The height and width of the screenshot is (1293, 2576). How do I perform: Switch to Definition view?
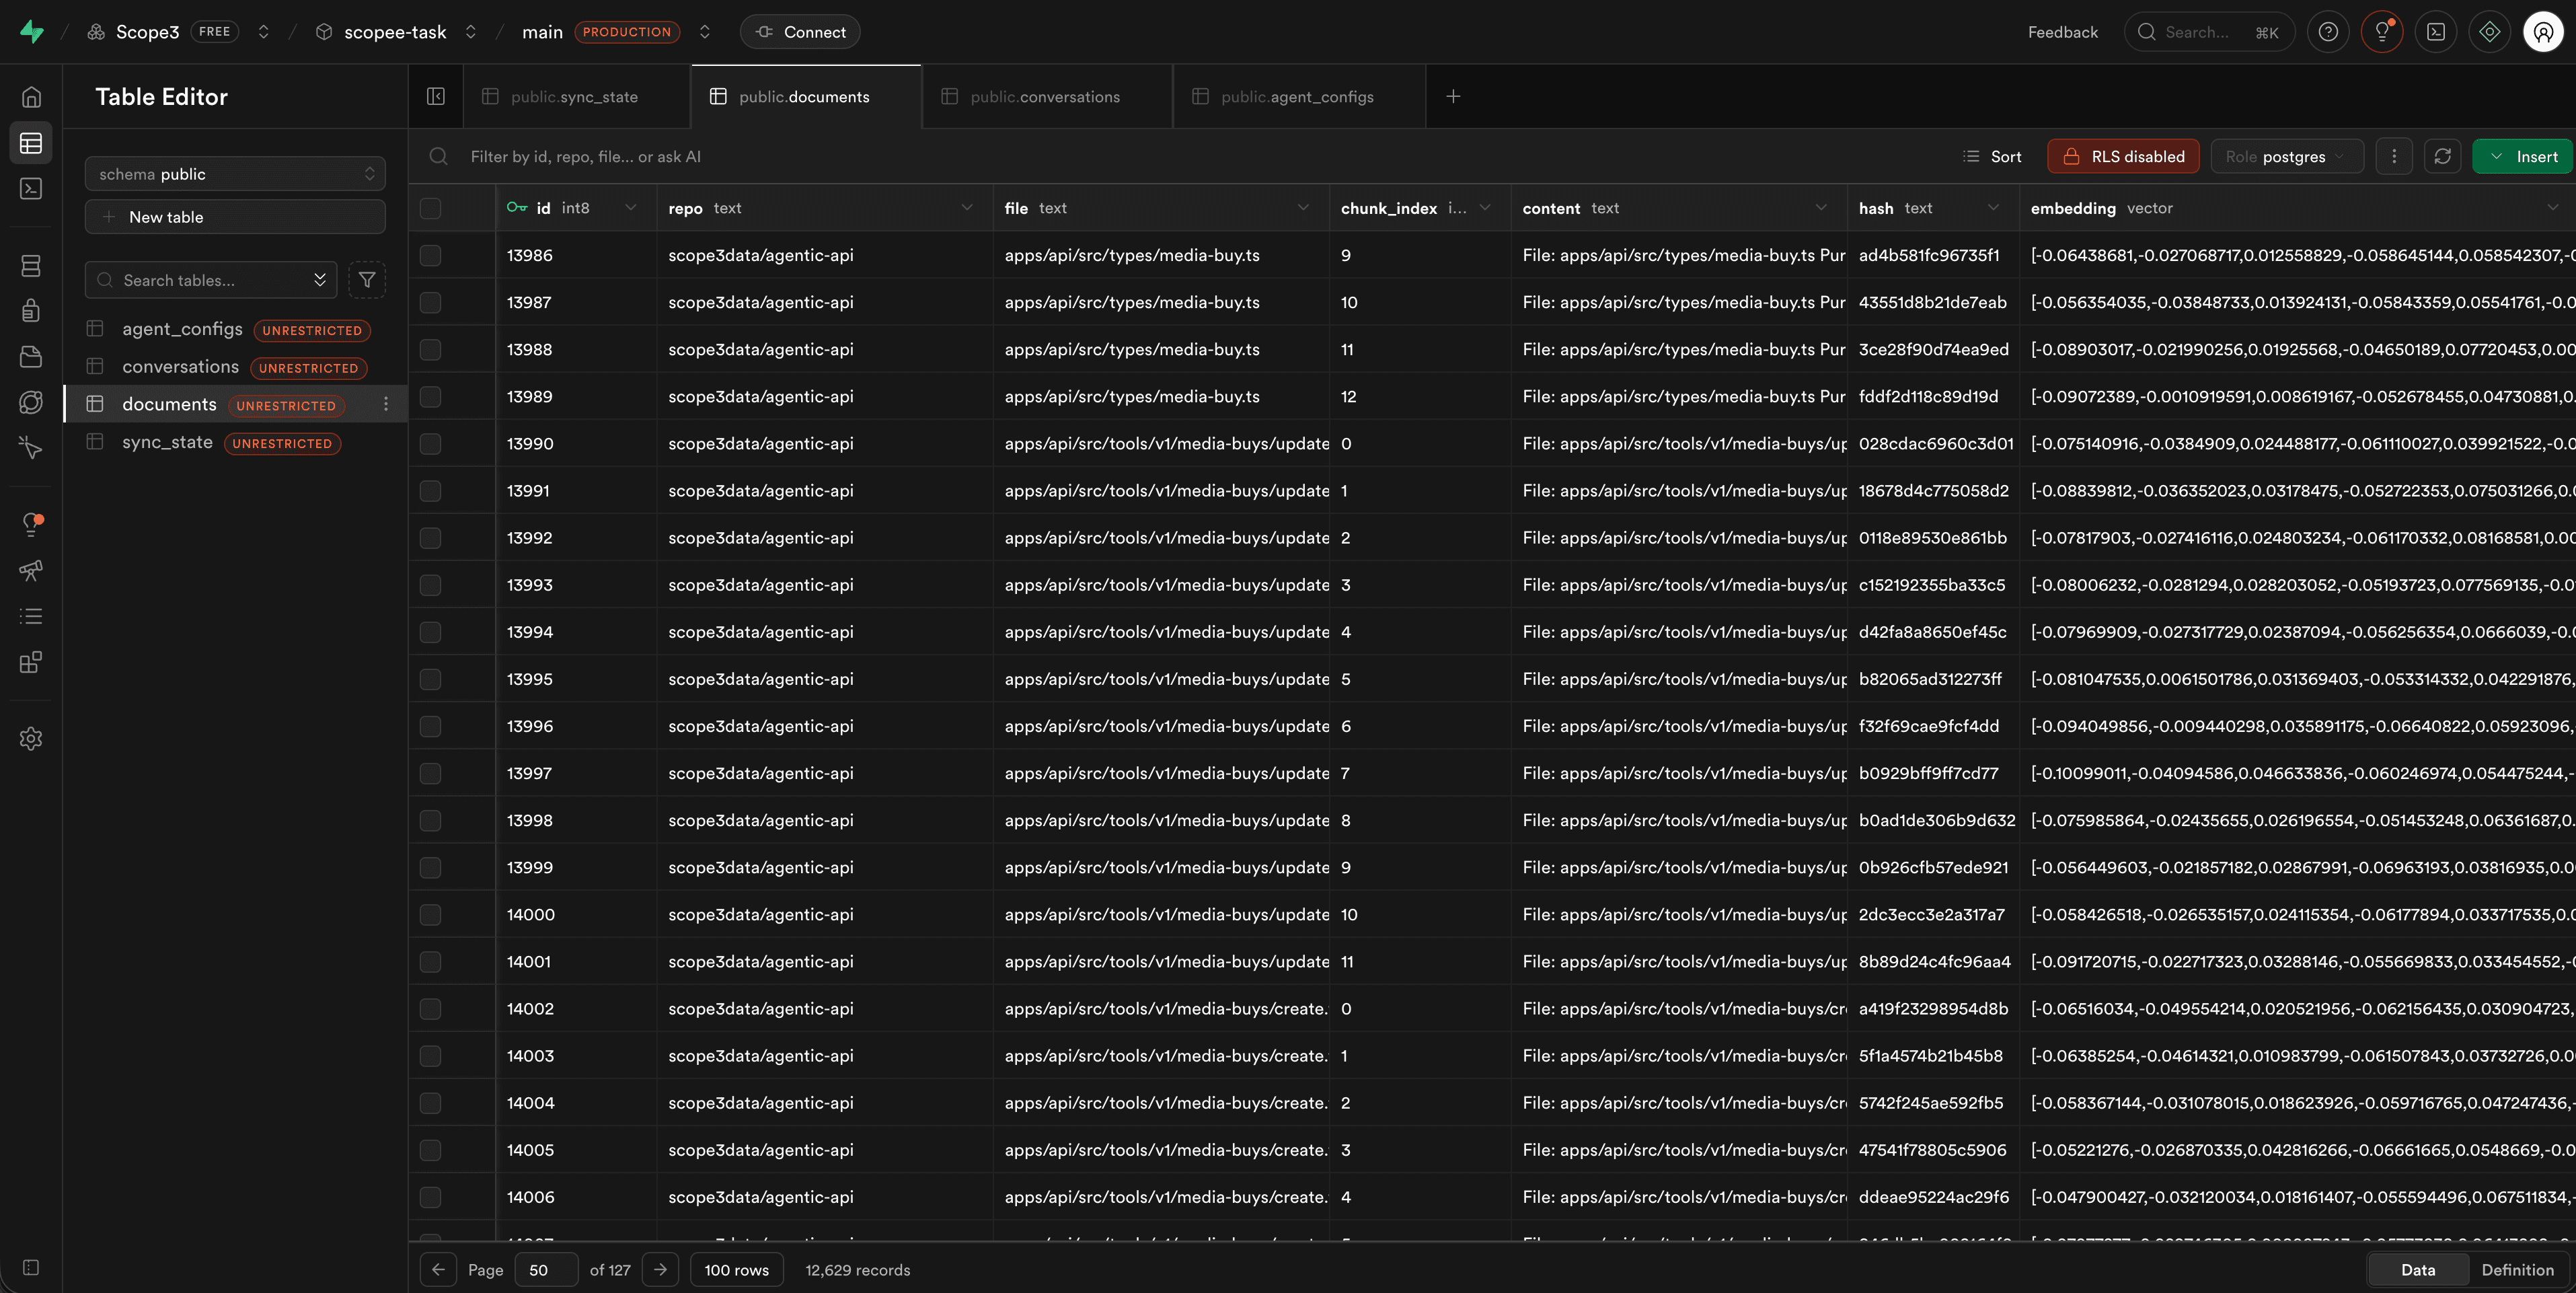point(2517,1270)
